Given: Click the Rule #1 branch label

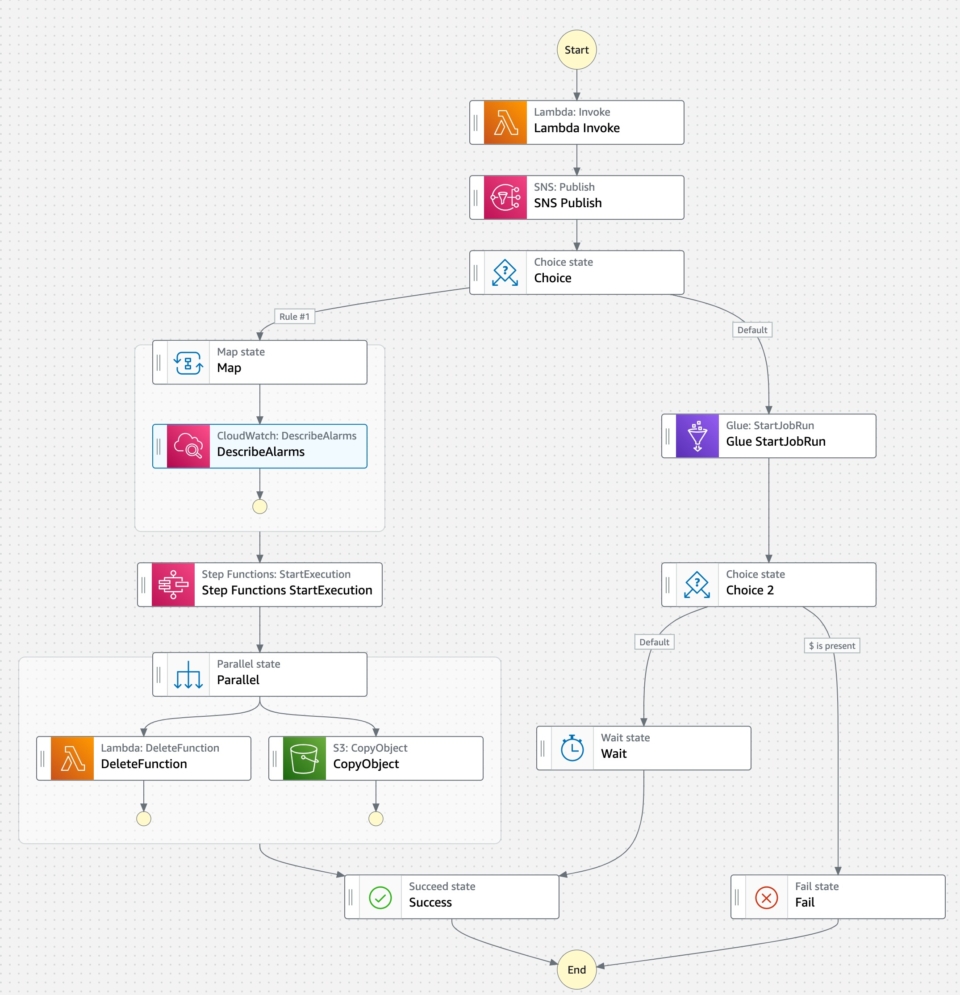Looking at the screenshot, I should [x=294, y=316].
